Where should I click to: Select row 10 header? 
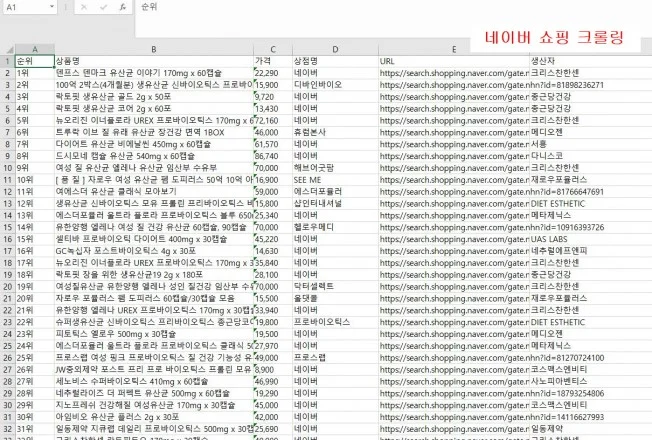8,168
